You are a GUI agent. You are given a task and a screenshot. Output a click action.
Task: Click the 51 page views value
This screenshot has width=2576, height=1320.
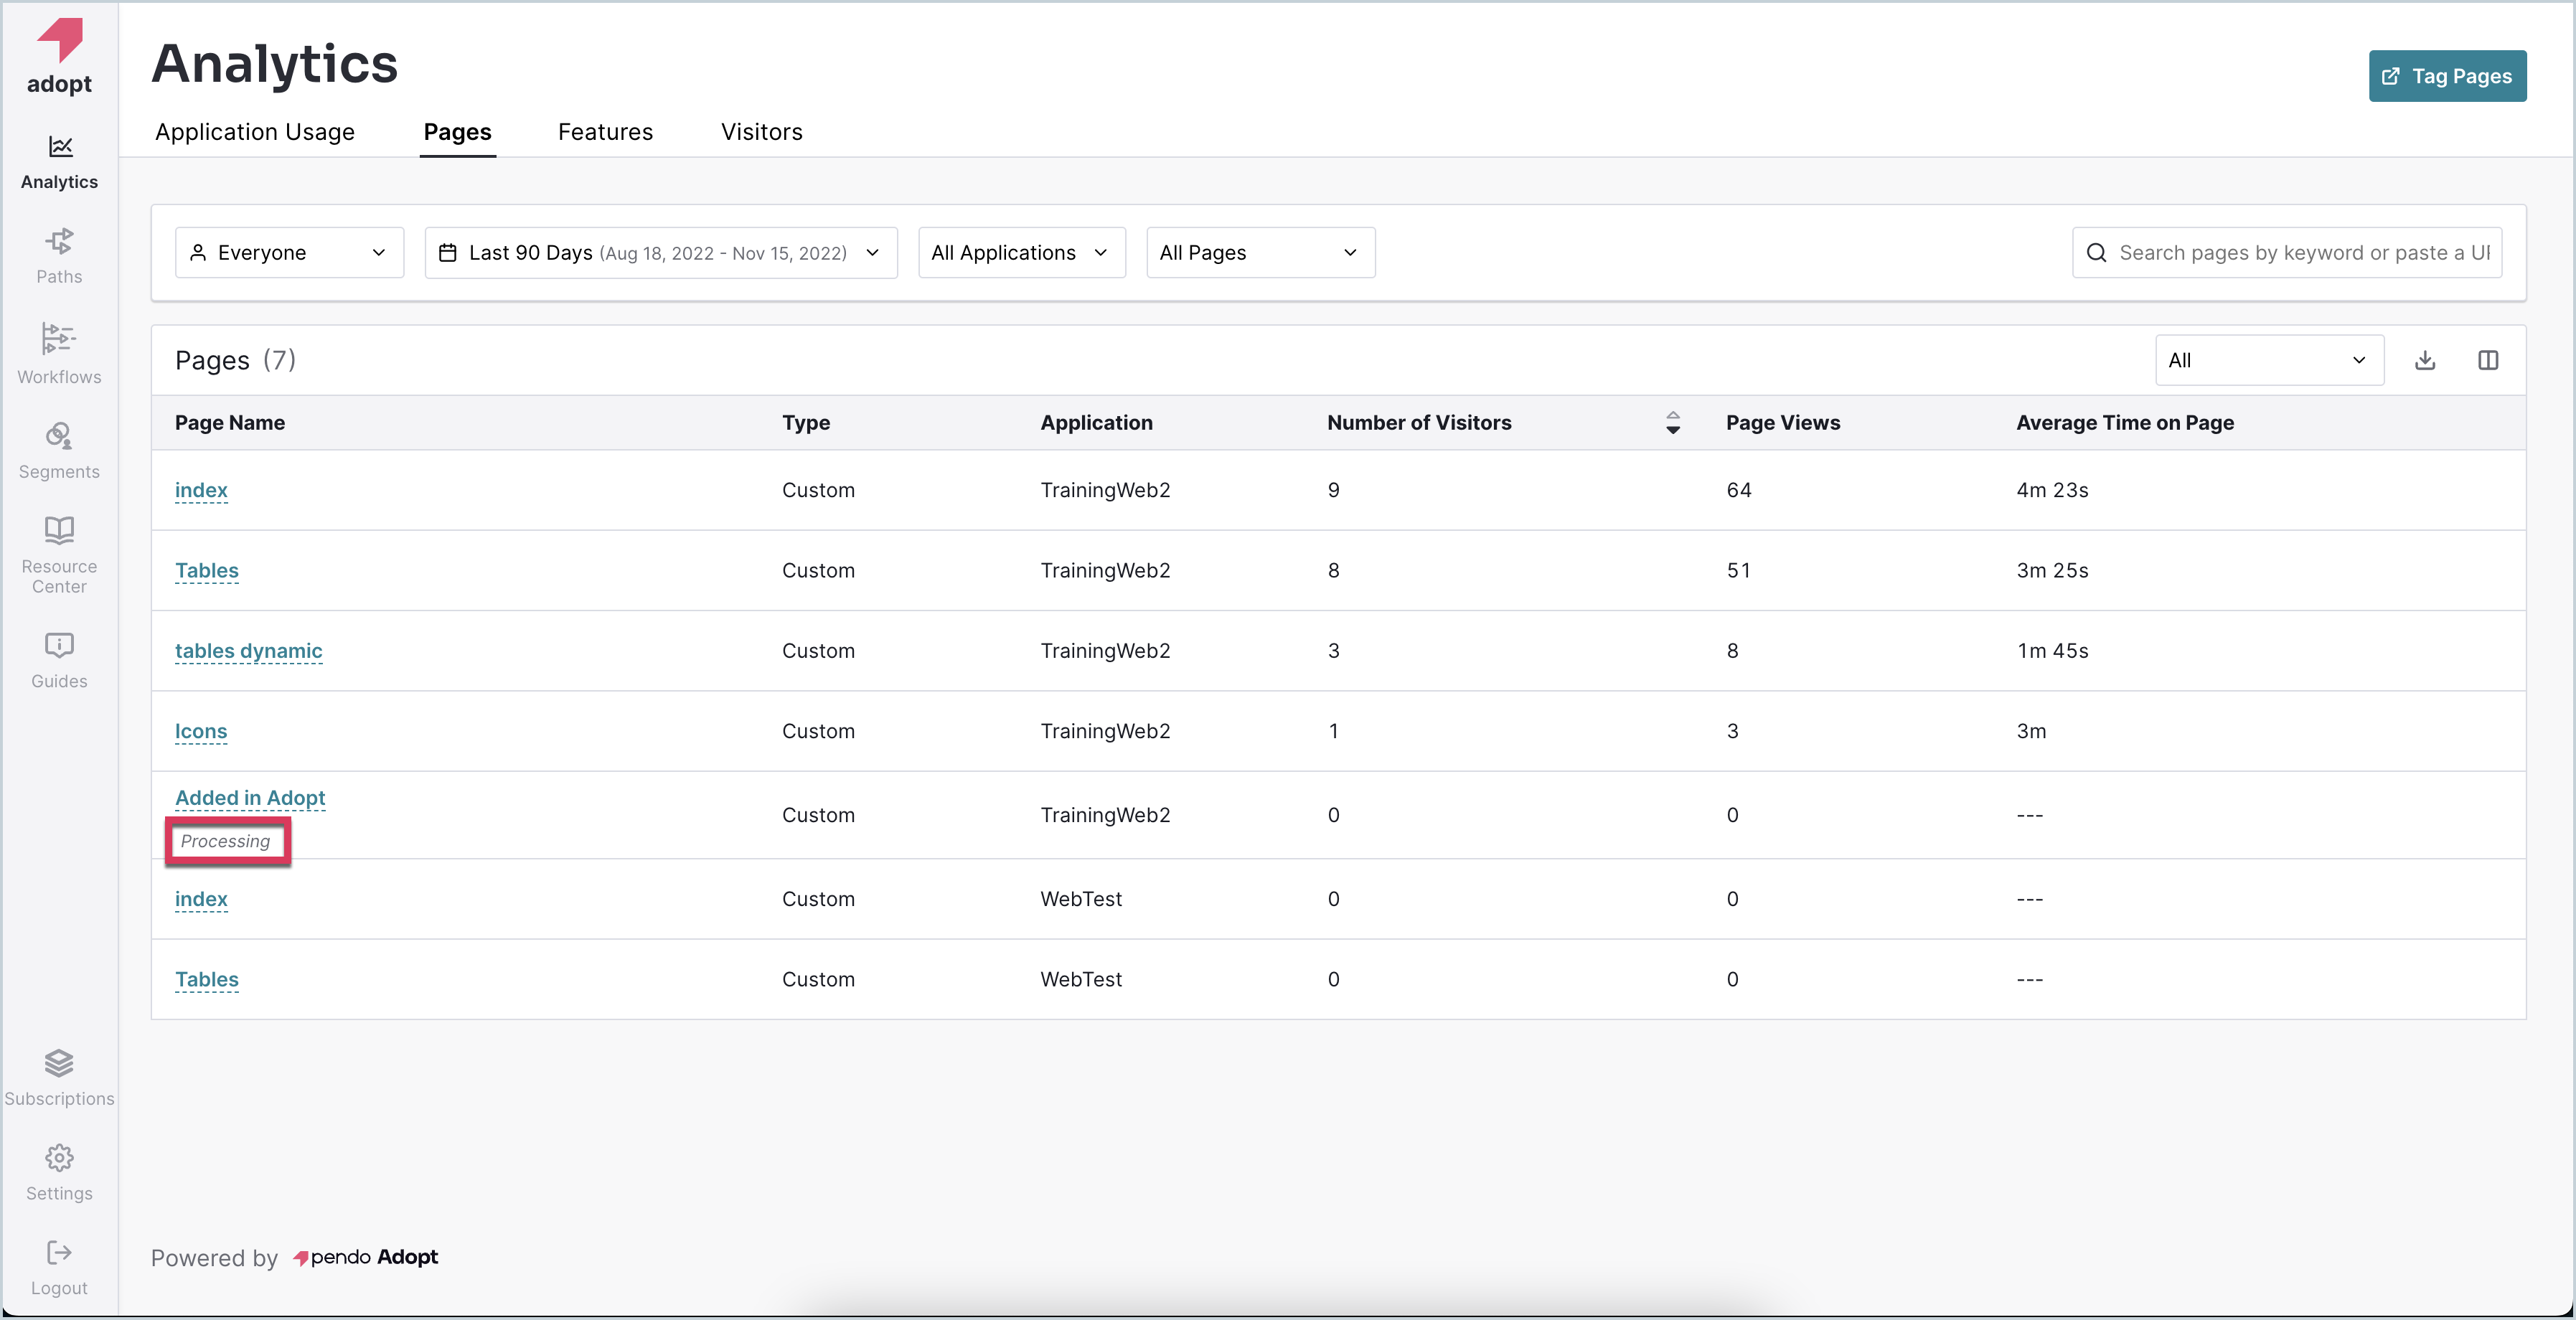coord(1739,571)
